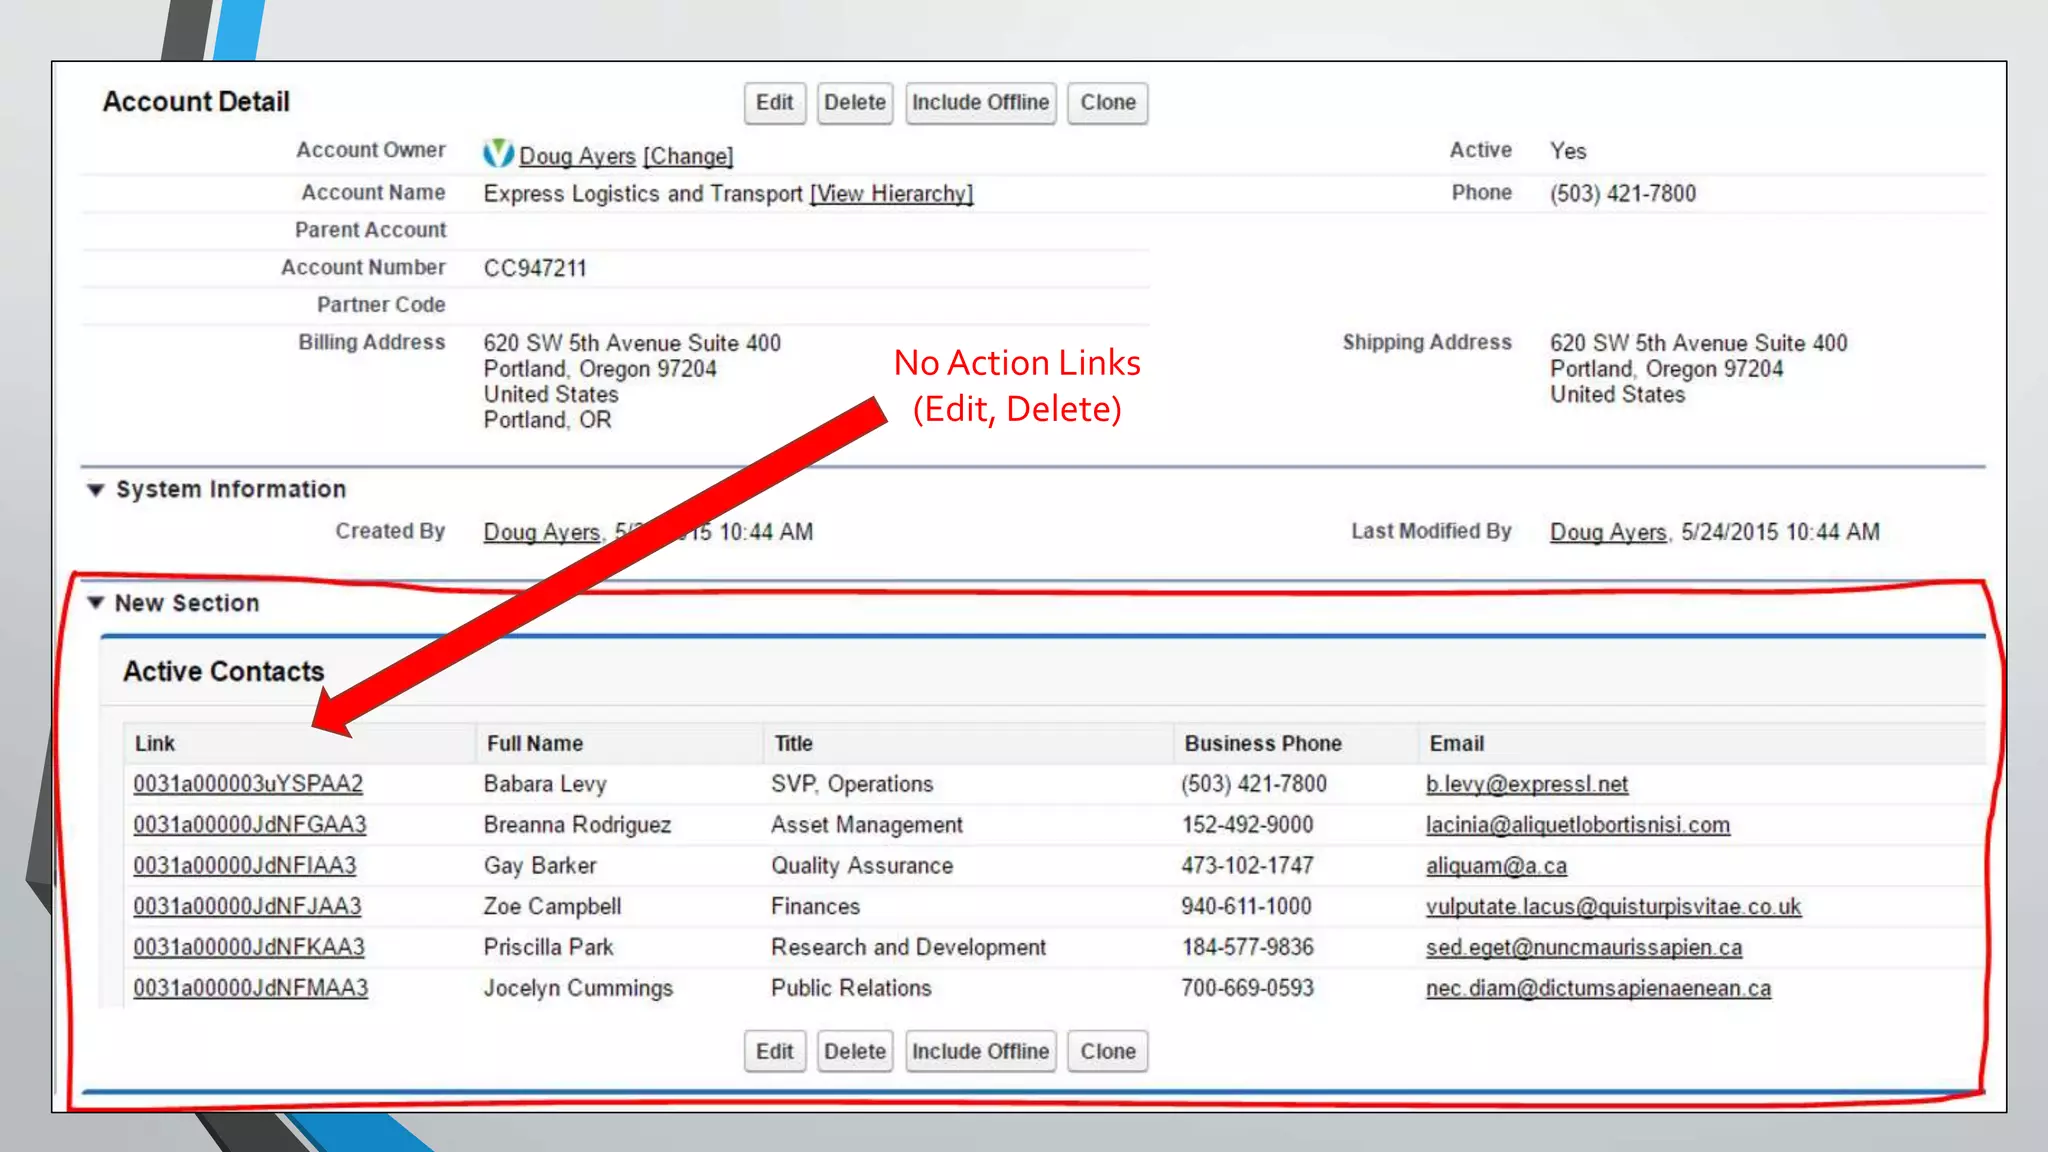Click the name Priscilla Park

click(x=548, y=947)
